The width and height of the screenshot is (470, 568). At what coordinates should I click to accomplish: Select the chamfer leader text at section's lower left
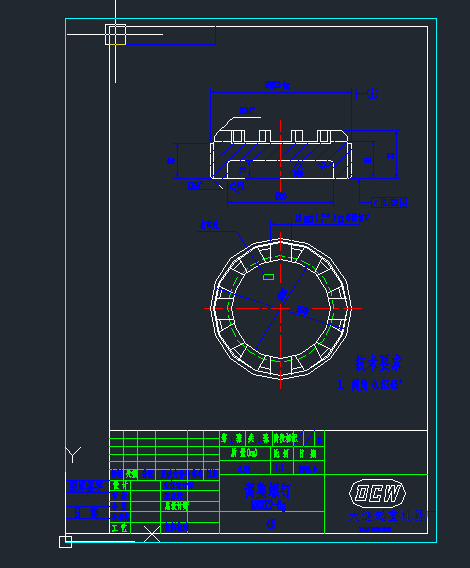195,186
